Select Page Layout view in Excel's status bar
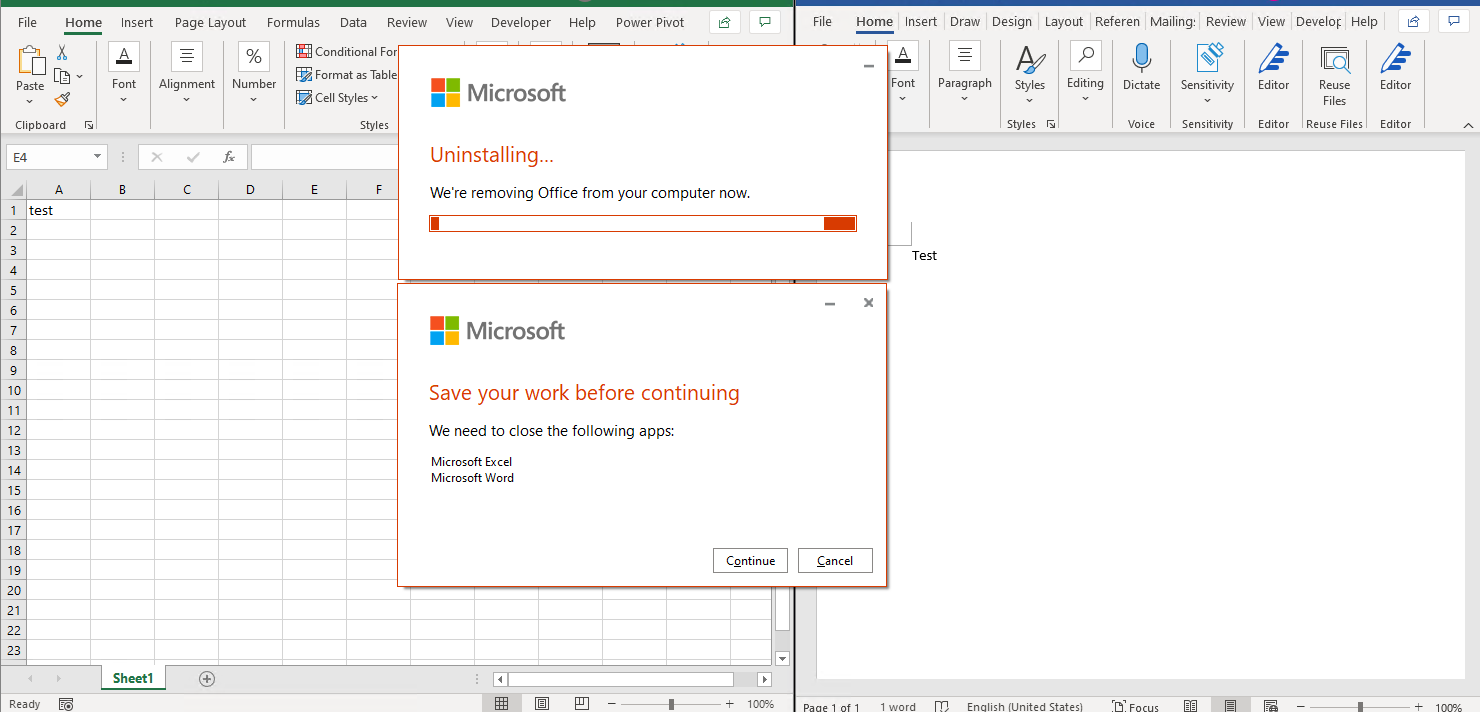 (542, 703)
